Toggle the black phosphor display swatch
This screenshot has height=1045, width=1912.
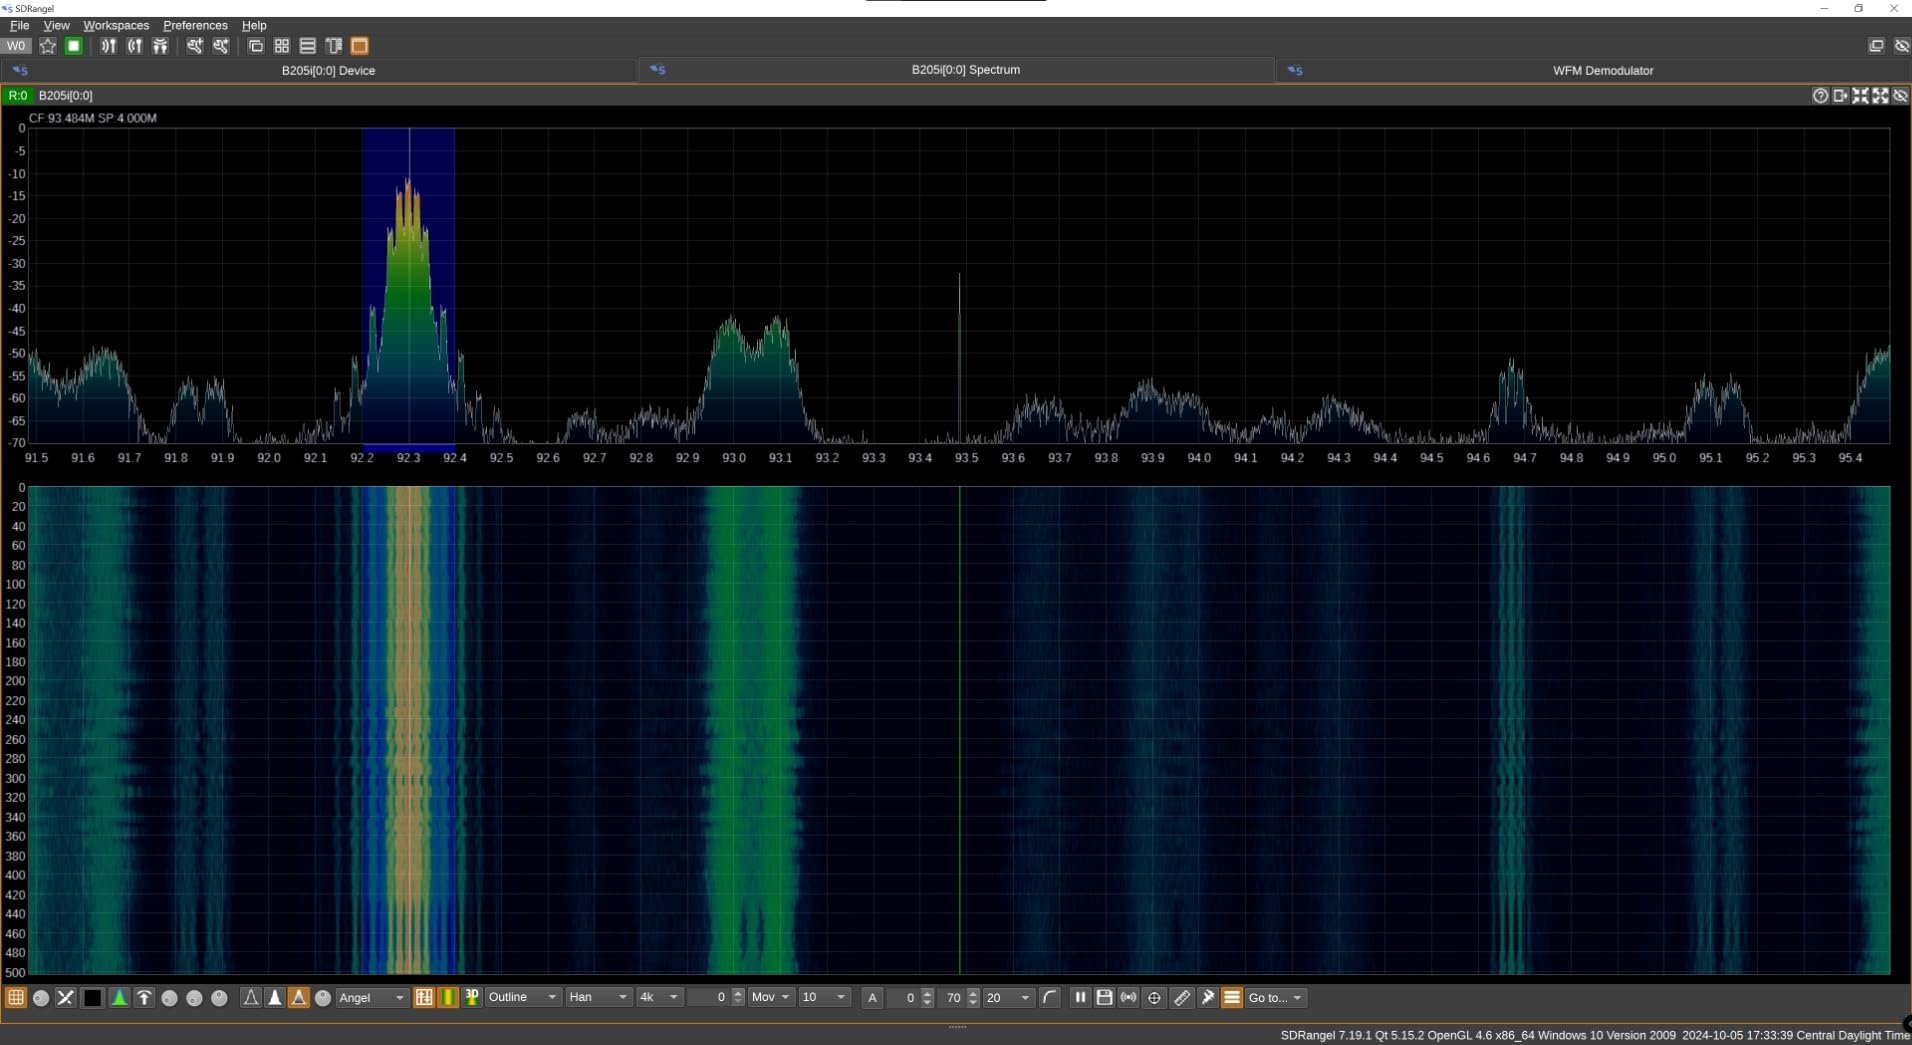tap(92, 997)
